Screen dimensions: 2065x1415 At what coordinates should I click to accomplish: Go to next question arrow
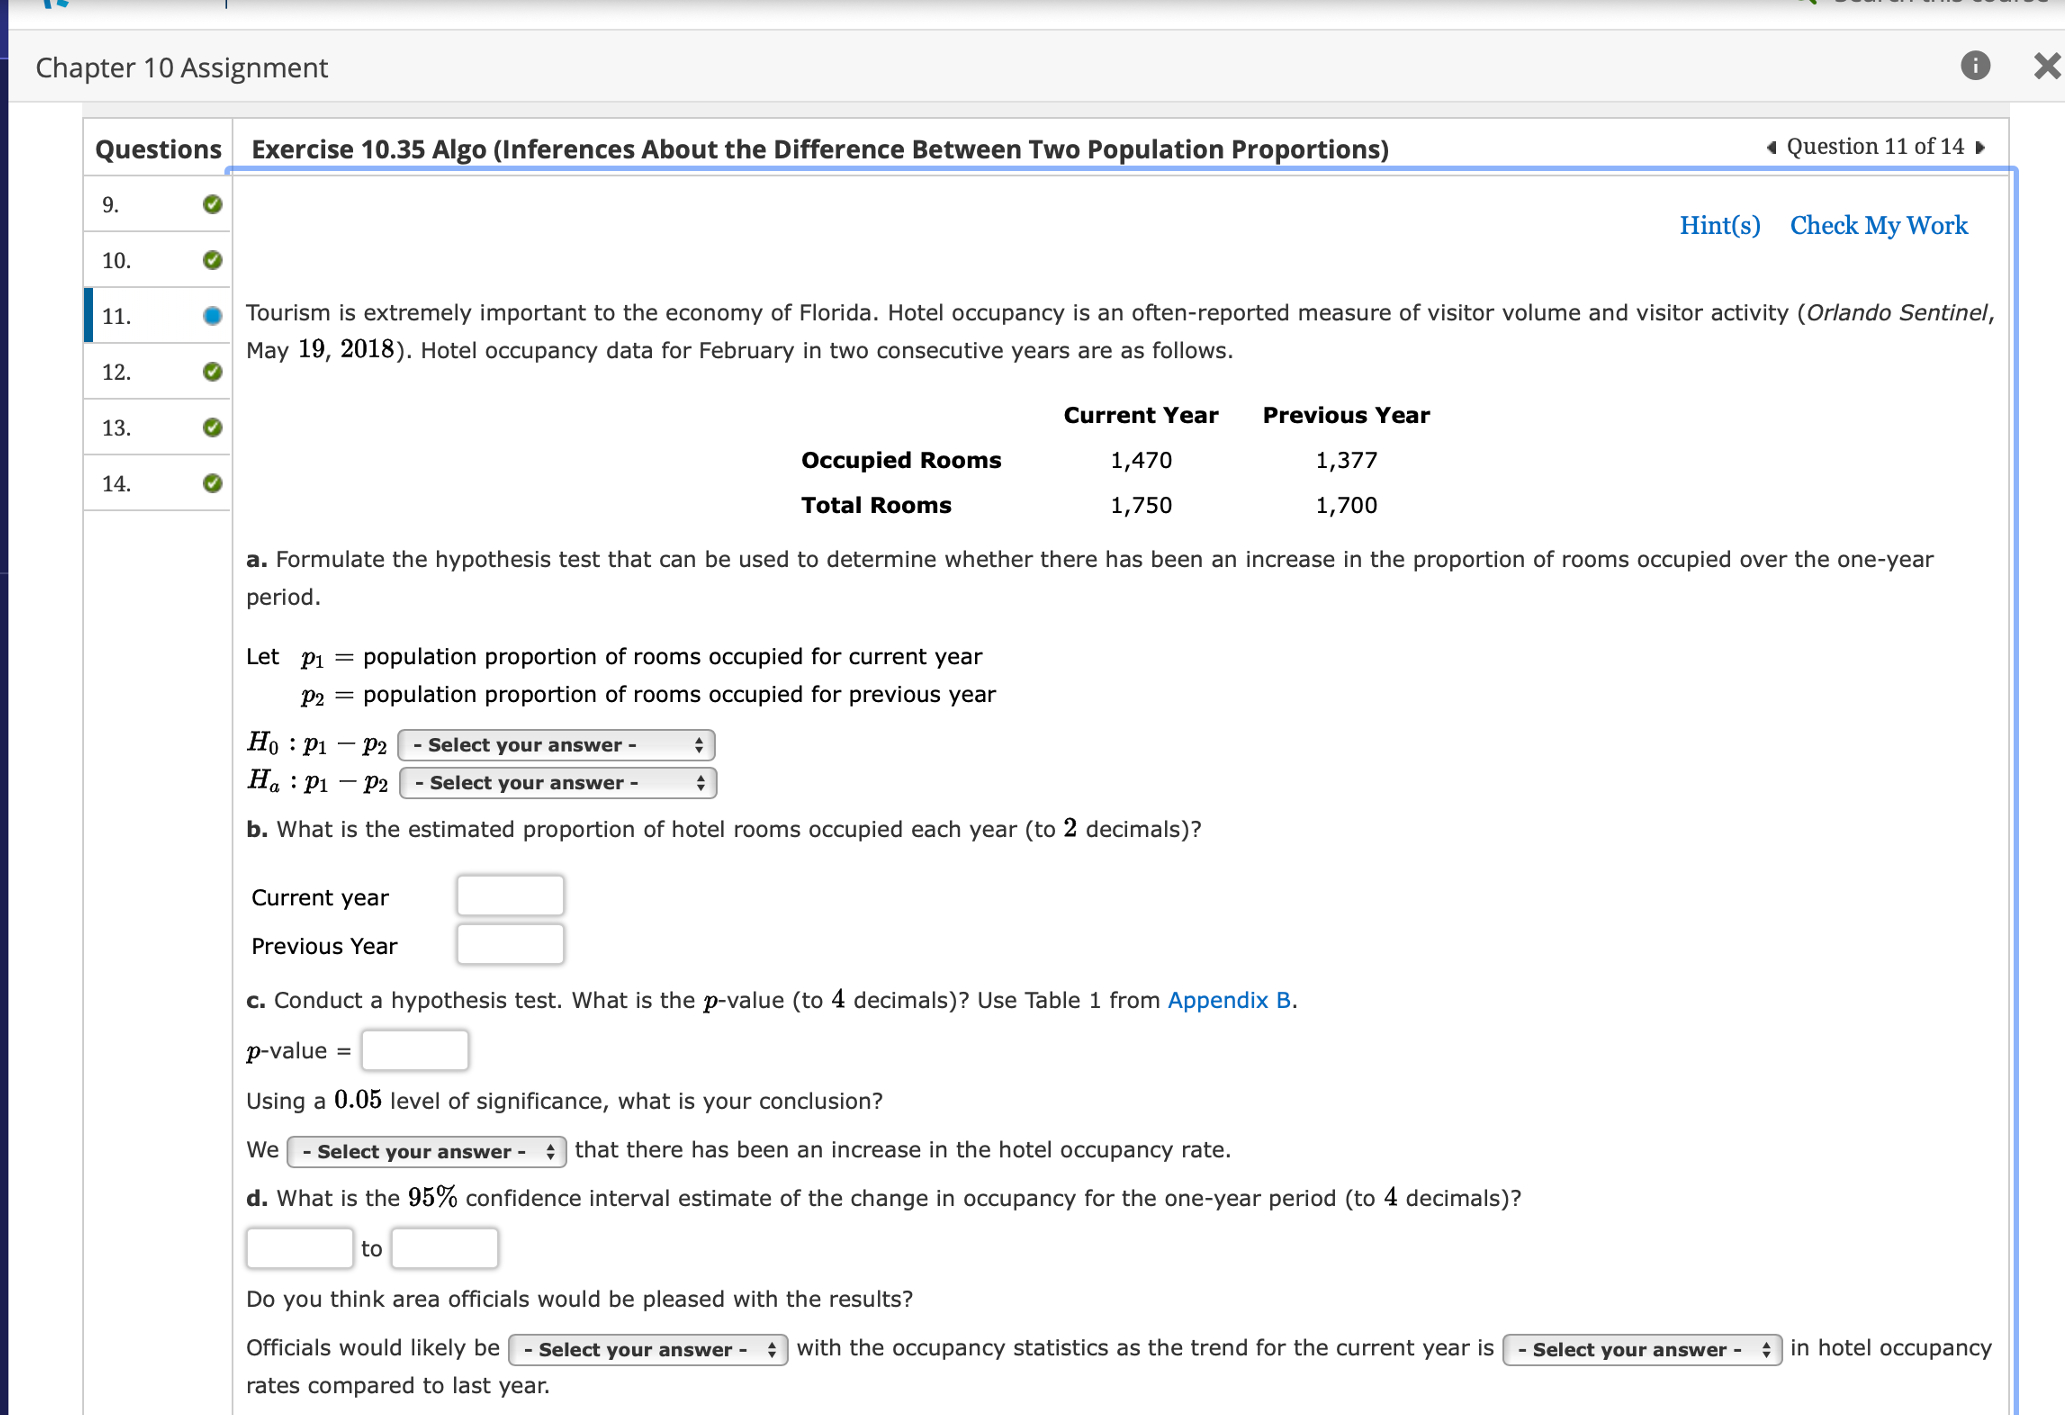point(1980,147)
